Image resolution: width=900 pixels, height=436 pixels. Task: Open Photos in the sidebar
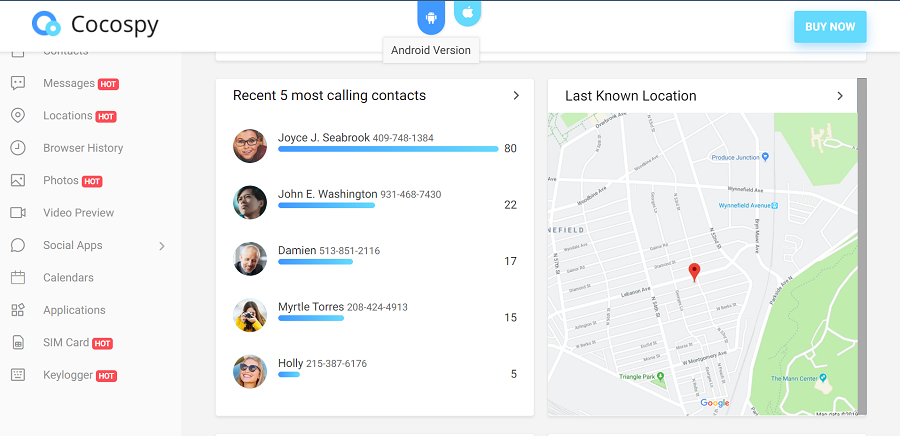[61, 180]
